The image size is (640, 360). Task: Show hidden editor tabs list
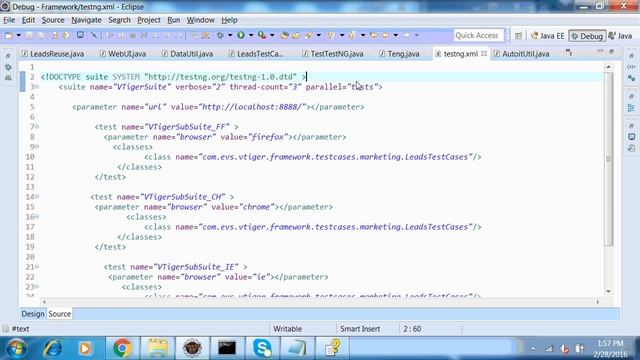tap(569, 52)
